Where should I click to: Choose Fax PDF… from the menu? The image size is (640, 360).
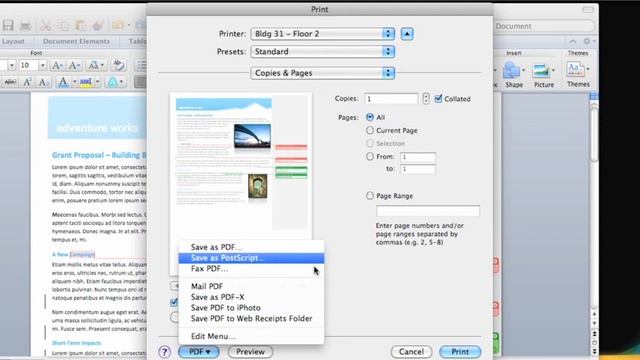pyautogui.click(x=251, y=269)
